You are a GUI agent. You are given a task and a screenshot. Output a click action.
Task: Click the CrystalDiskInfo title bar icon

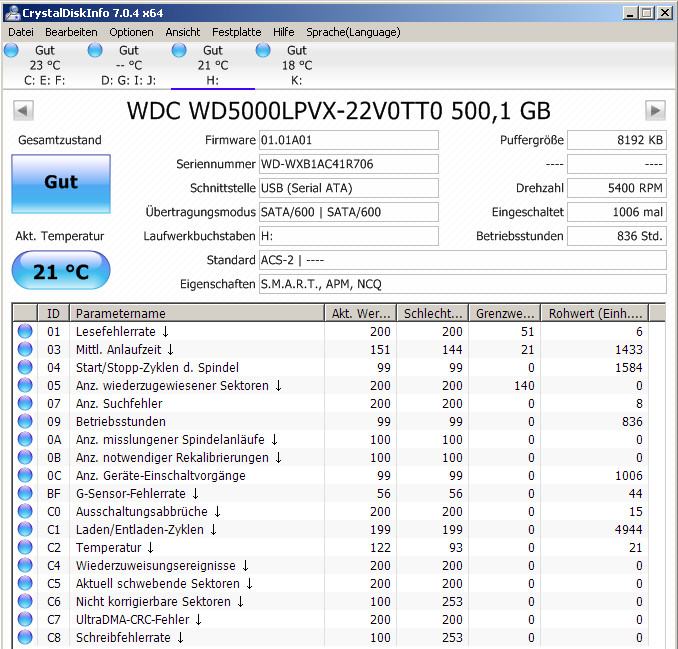pos(13,13)
